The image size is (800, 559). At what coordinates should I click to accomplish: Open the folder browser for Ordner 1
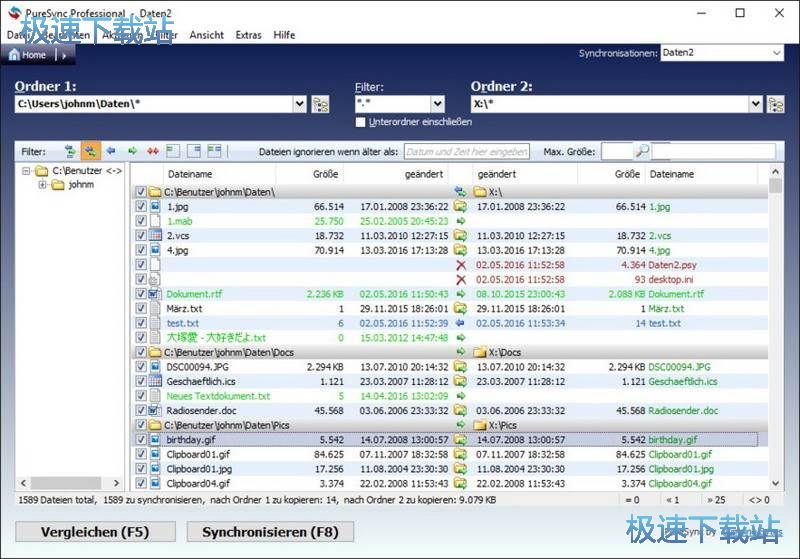[320, 104]
